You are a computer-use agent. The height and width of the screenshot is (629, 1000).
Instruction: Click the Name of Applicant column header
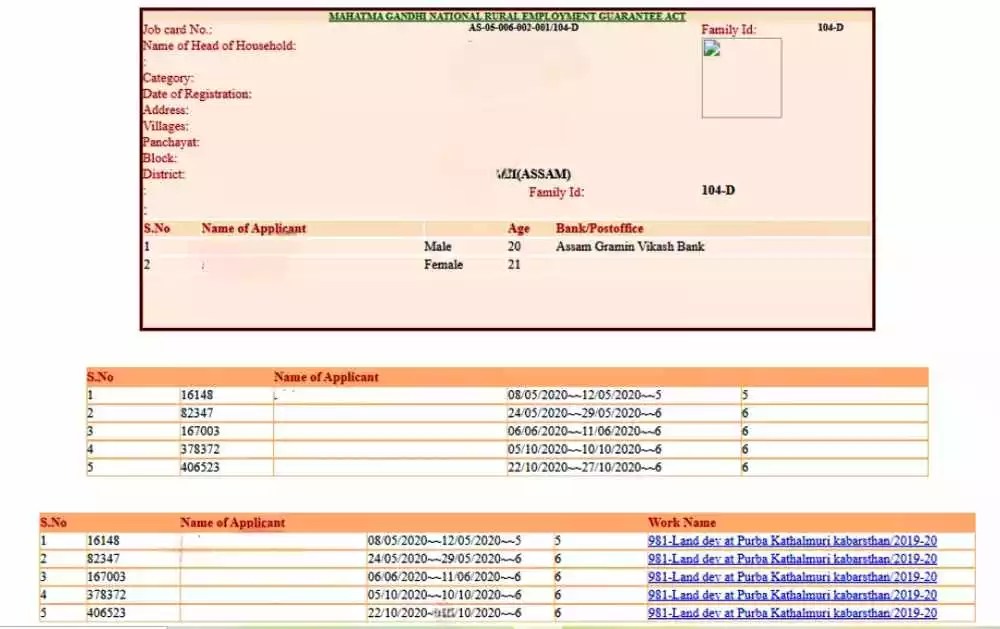(x=253, y=228)
